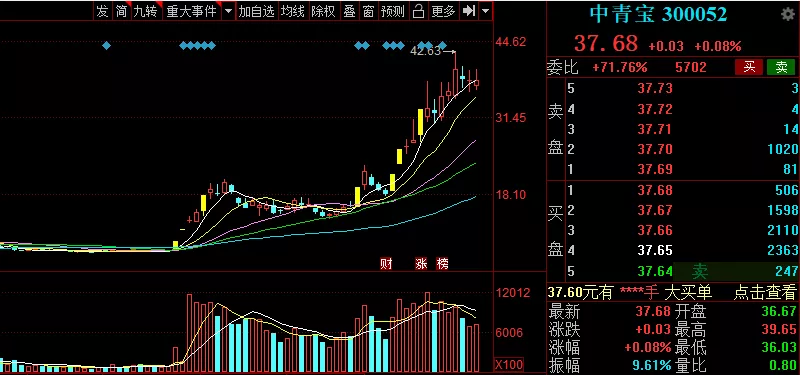800x375 pixels.
Task: Click the 开盘 value 36.67
Action: 779,311
